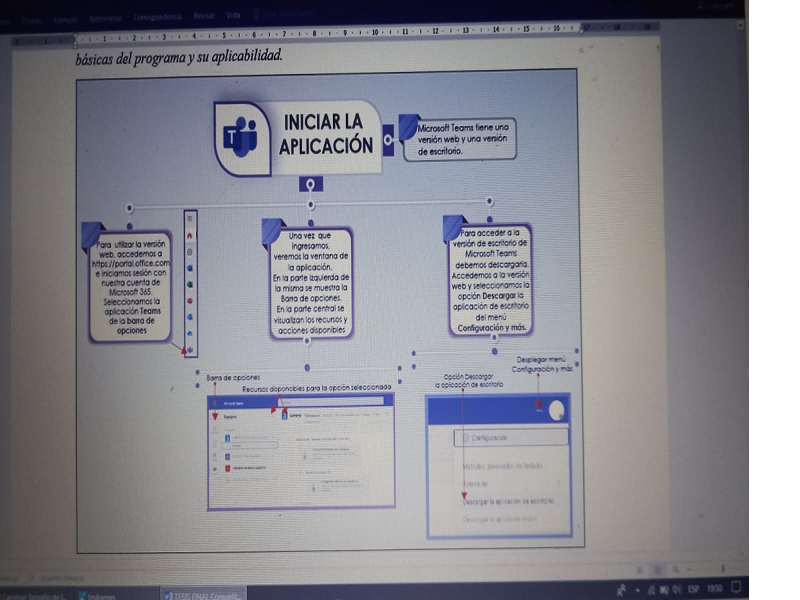
Task: Switch to the Referencias ribbon tab
Action: (x=106, y=19)
